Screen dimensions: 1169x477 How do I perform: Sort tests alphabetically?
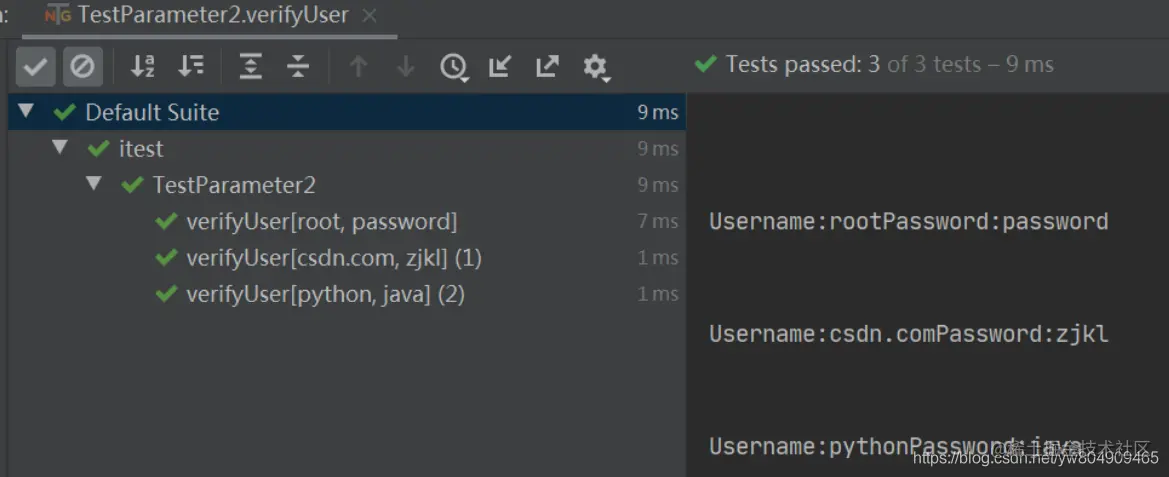[142, 66]
